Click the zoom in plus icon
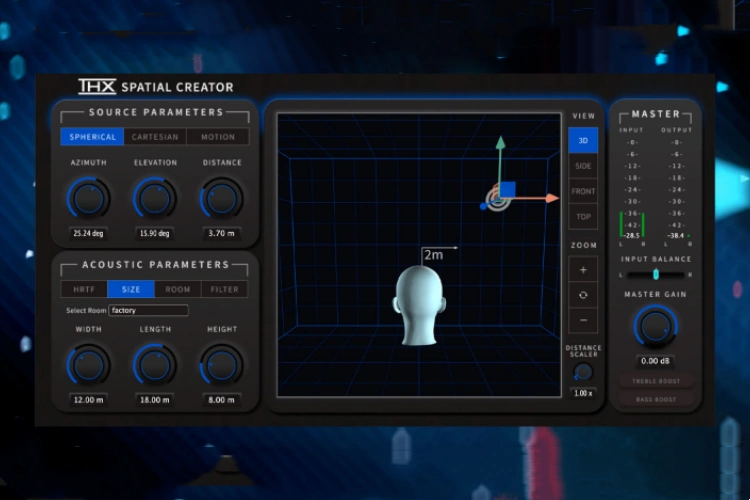 coord(583,270)
